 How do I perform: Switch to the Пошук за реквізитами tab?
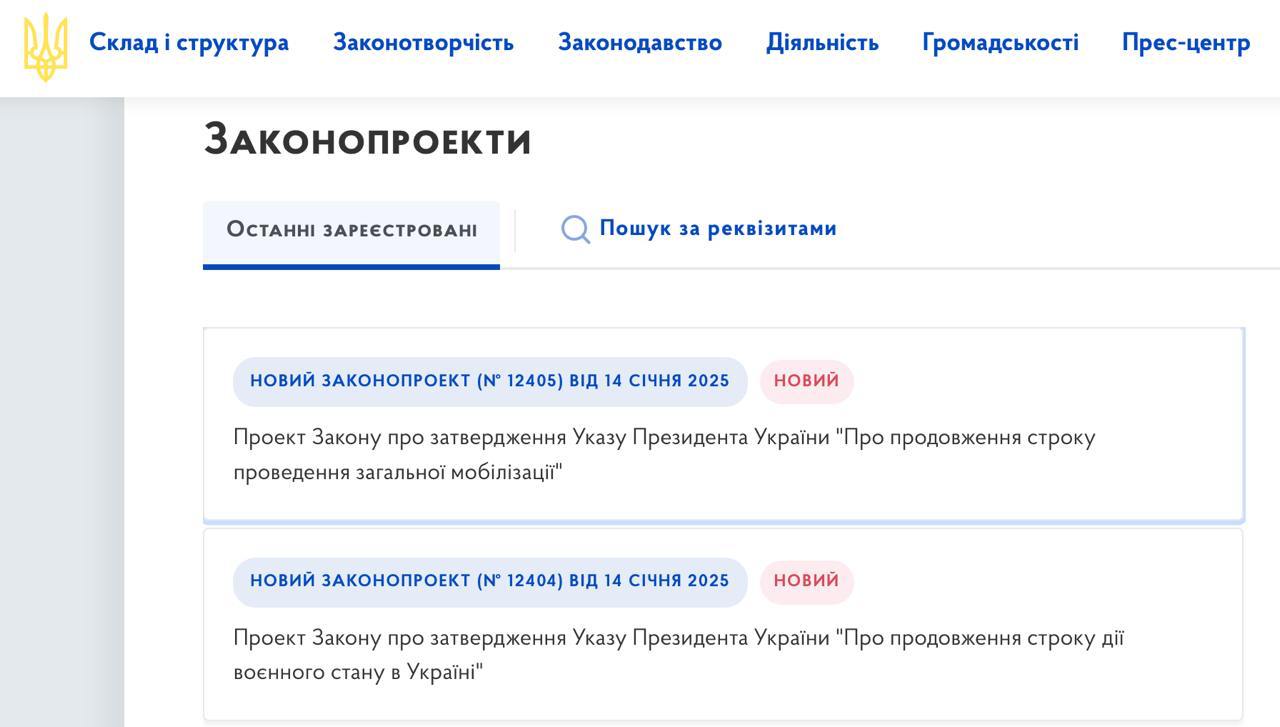click(x=717, y=229)
